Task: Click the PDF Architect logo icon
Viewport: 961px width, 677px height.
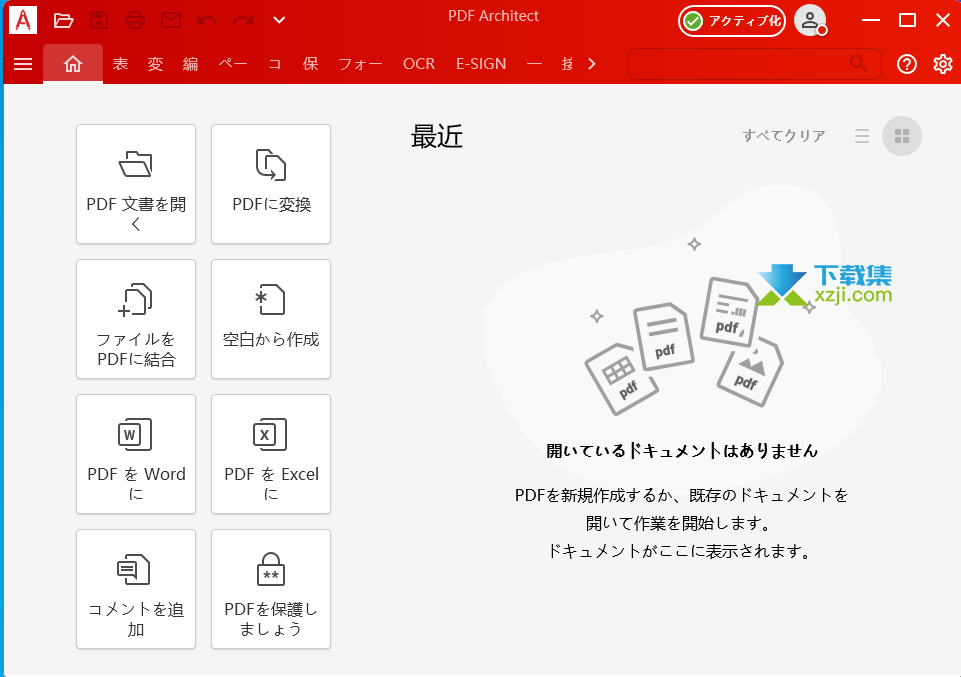Action: tap(23, 20)
